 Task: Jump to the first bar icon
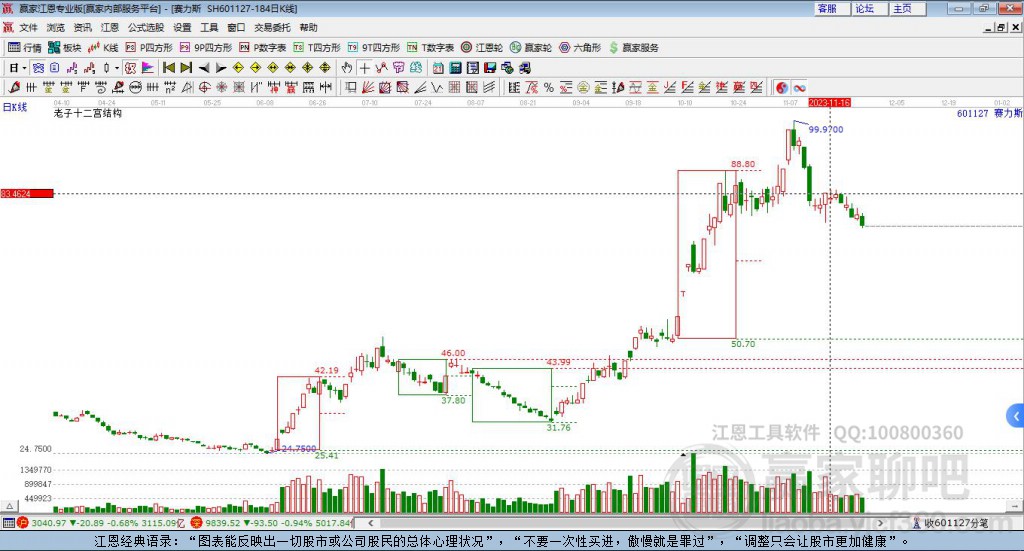168,68
